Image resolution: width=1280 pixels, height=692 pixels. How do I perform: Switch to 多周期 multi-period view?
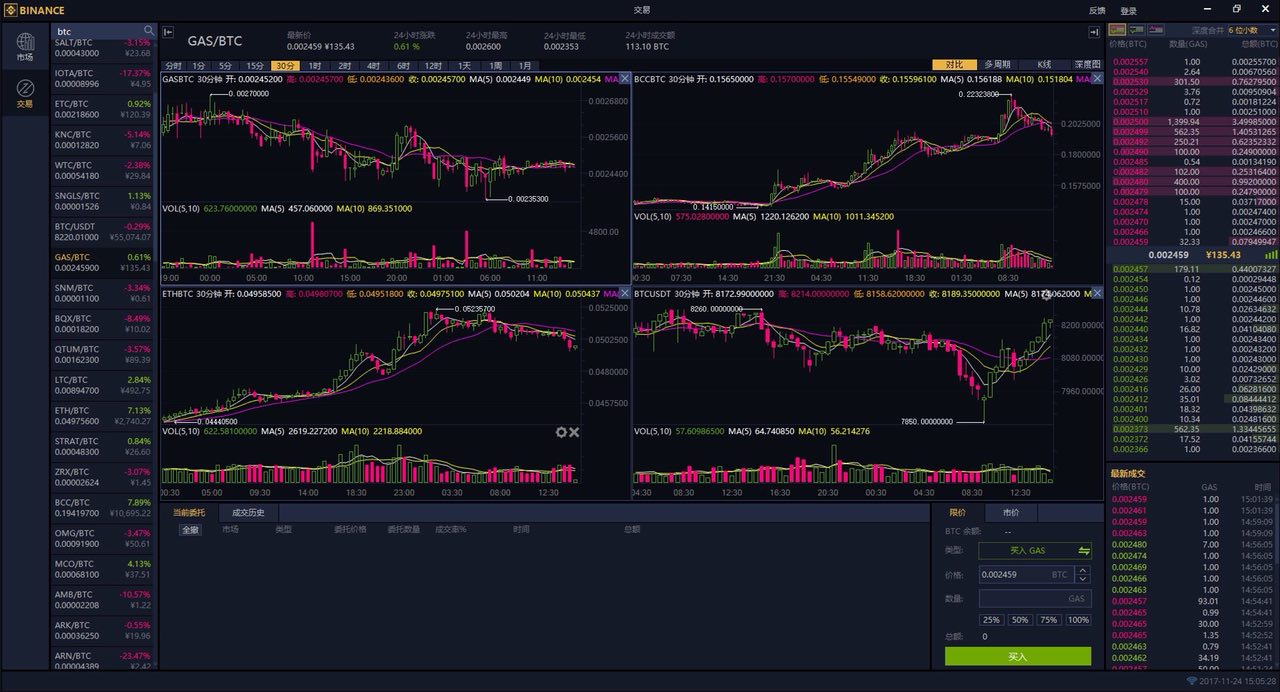997,64
